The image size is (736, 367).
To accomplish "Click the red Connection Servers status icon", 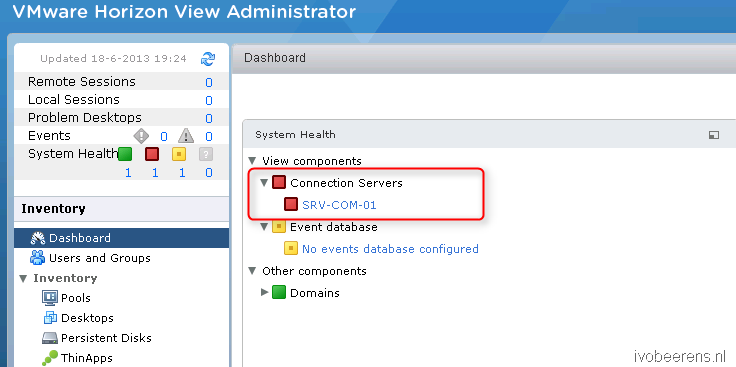I will coord(279,183).
